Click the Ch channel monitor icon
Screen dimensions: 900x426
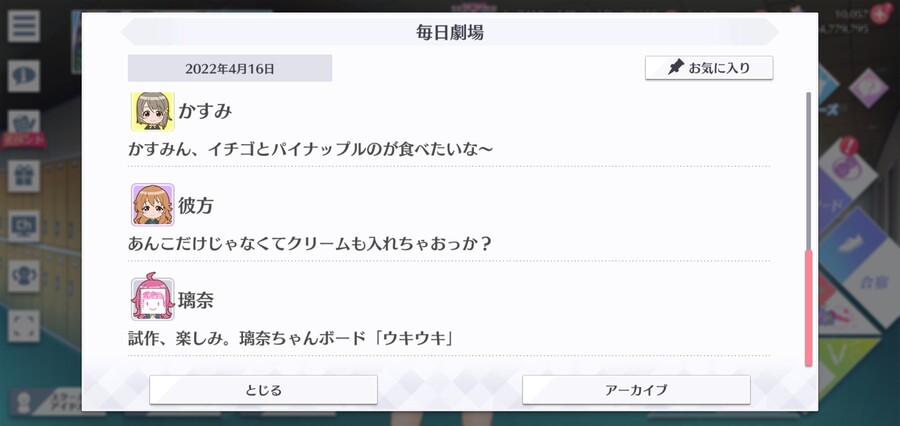point(24,226)
